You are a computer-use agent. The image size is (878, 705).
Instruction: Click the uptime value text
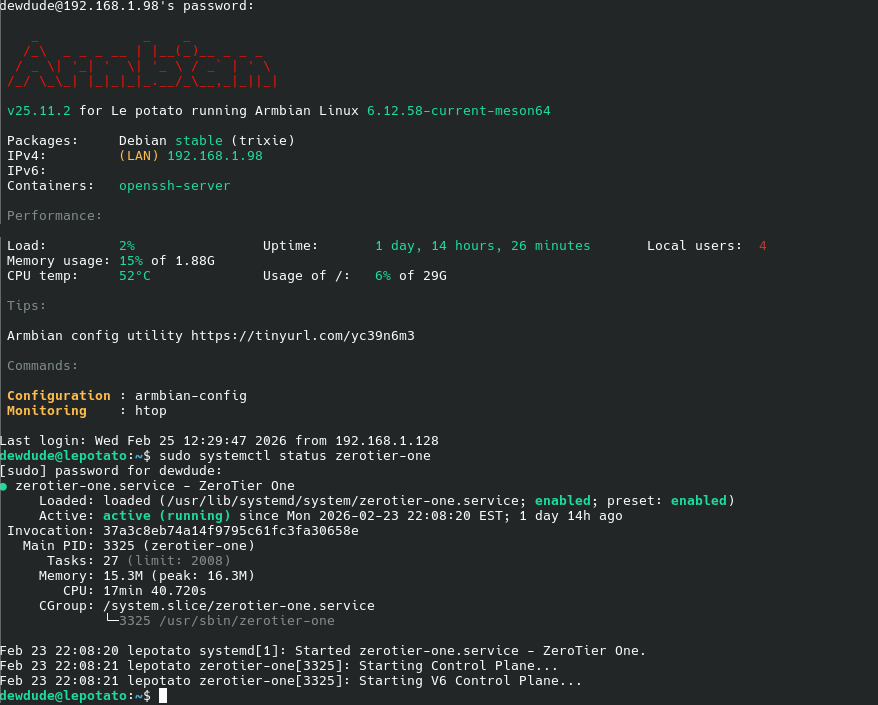point(482,246)
